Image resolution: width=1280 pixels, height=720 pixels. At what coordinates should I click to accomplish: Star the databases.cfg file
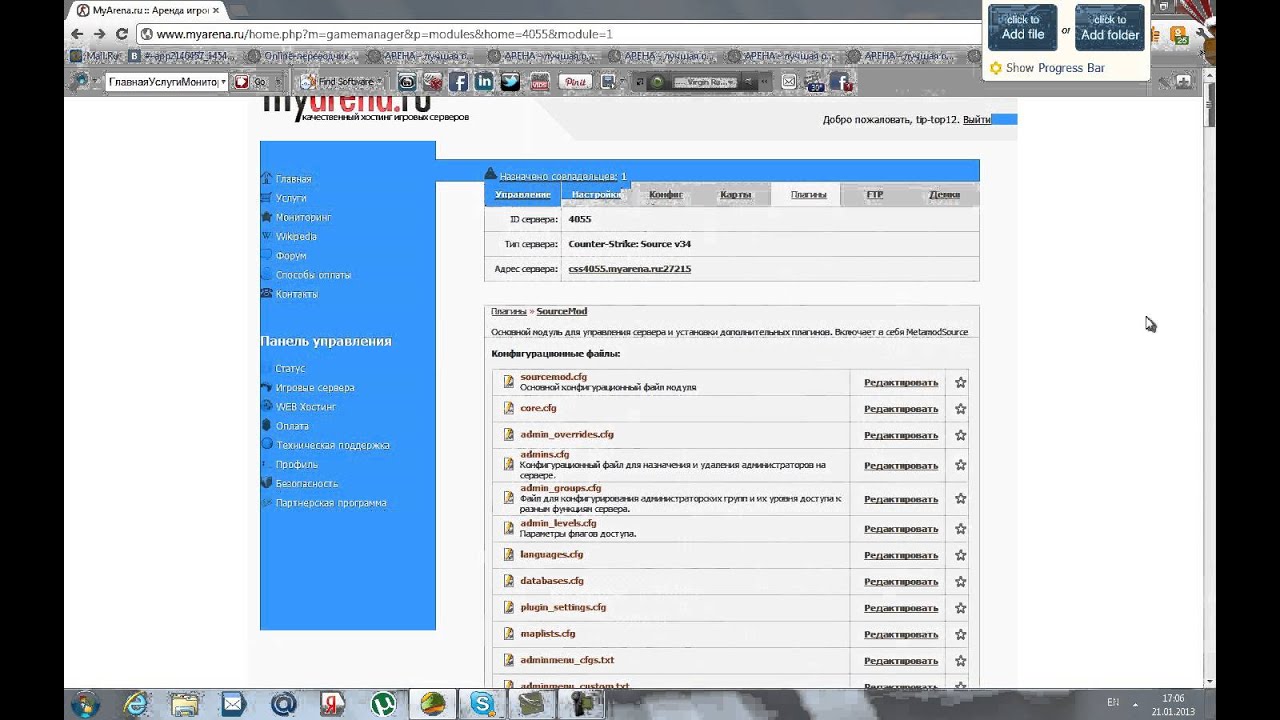point(960,582)
